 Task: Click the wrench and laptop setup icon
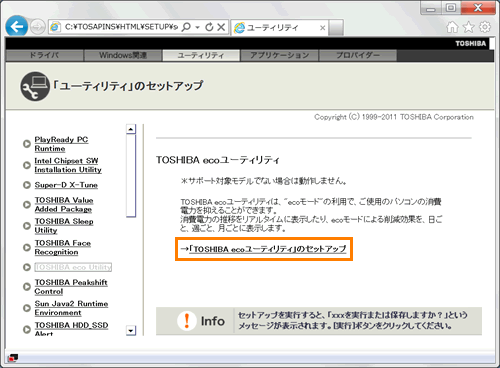(35, 86)
